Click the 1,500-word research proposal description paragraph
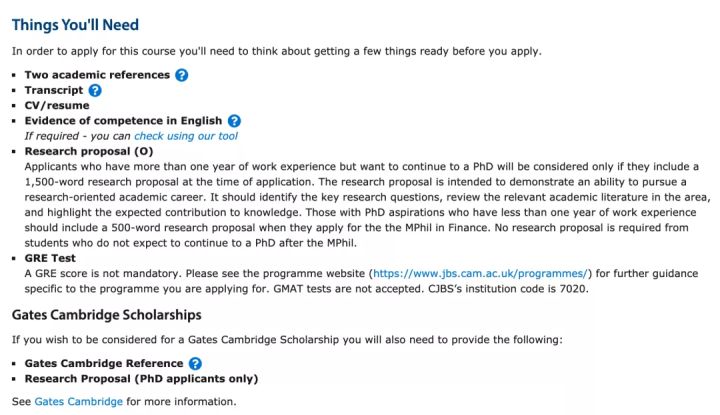Viewport: 720px width, 415px height. tap(367, 205)
